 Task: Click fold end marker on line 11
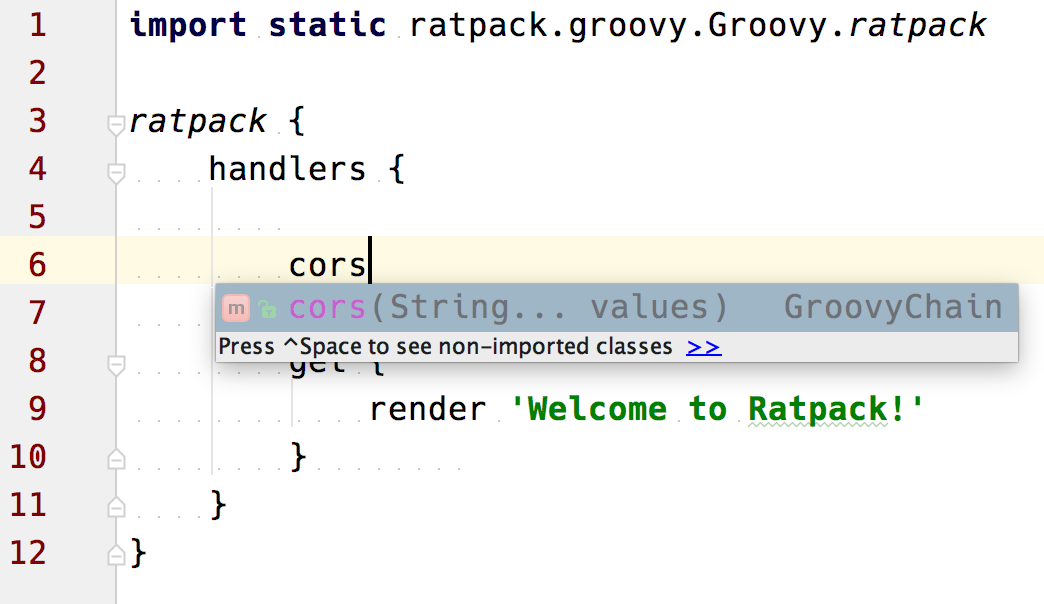pos(116,507)
